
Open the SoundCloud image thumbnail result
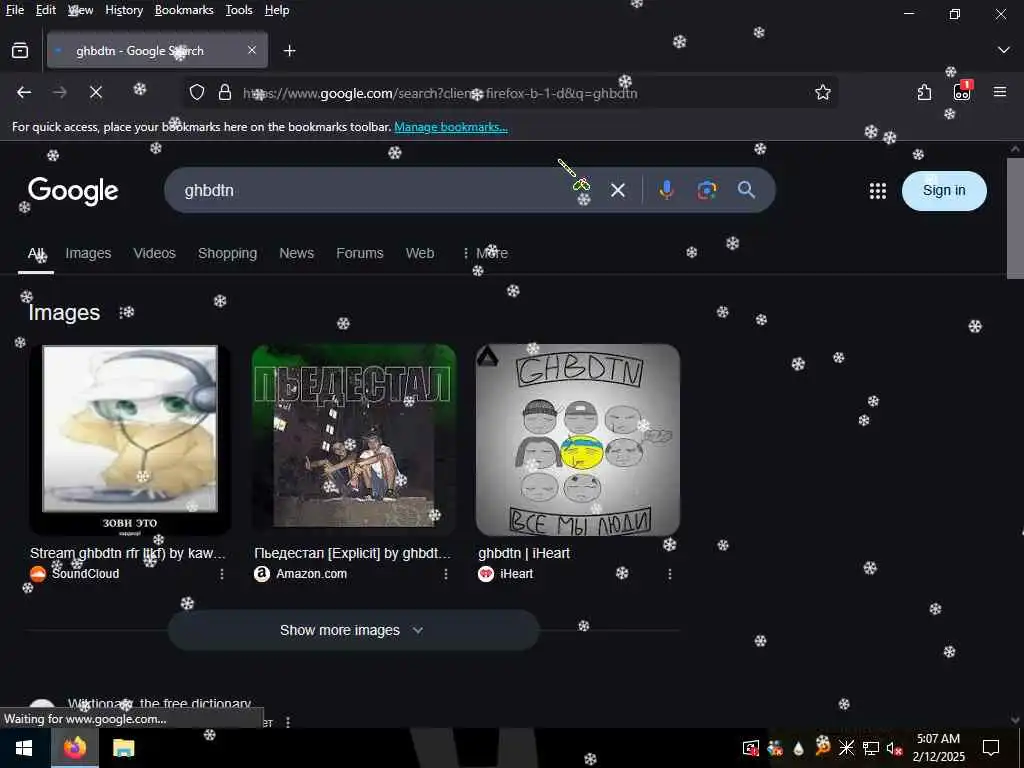(x=130, y=440)
